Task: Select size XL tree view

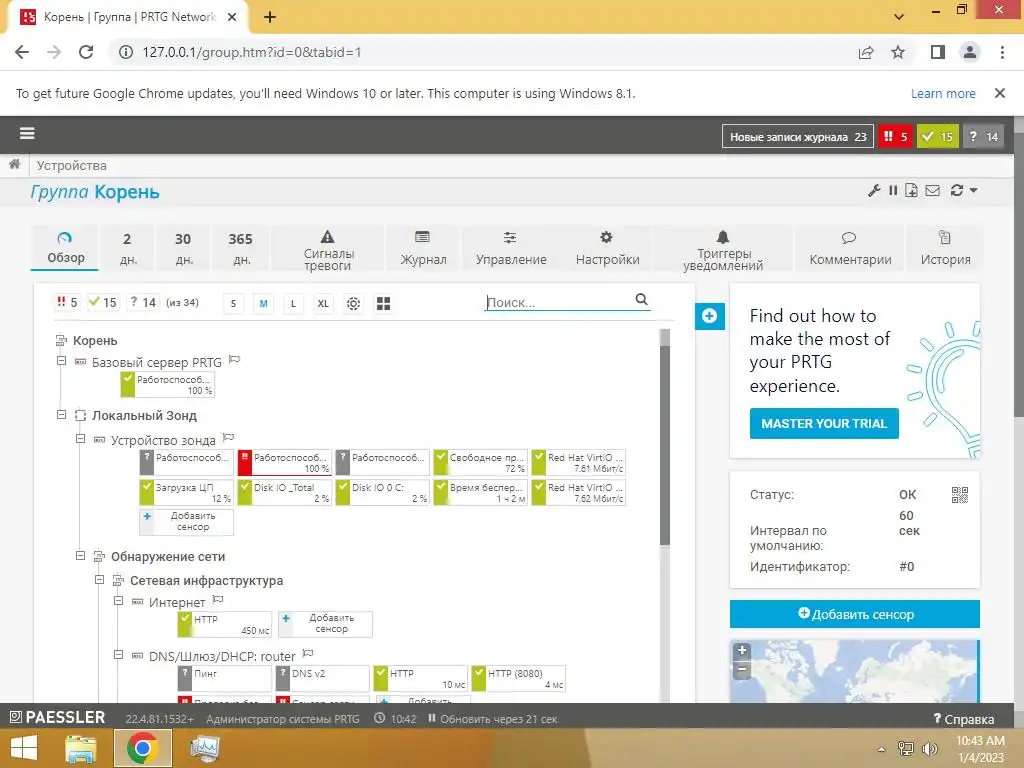Action: coord(323,304)
